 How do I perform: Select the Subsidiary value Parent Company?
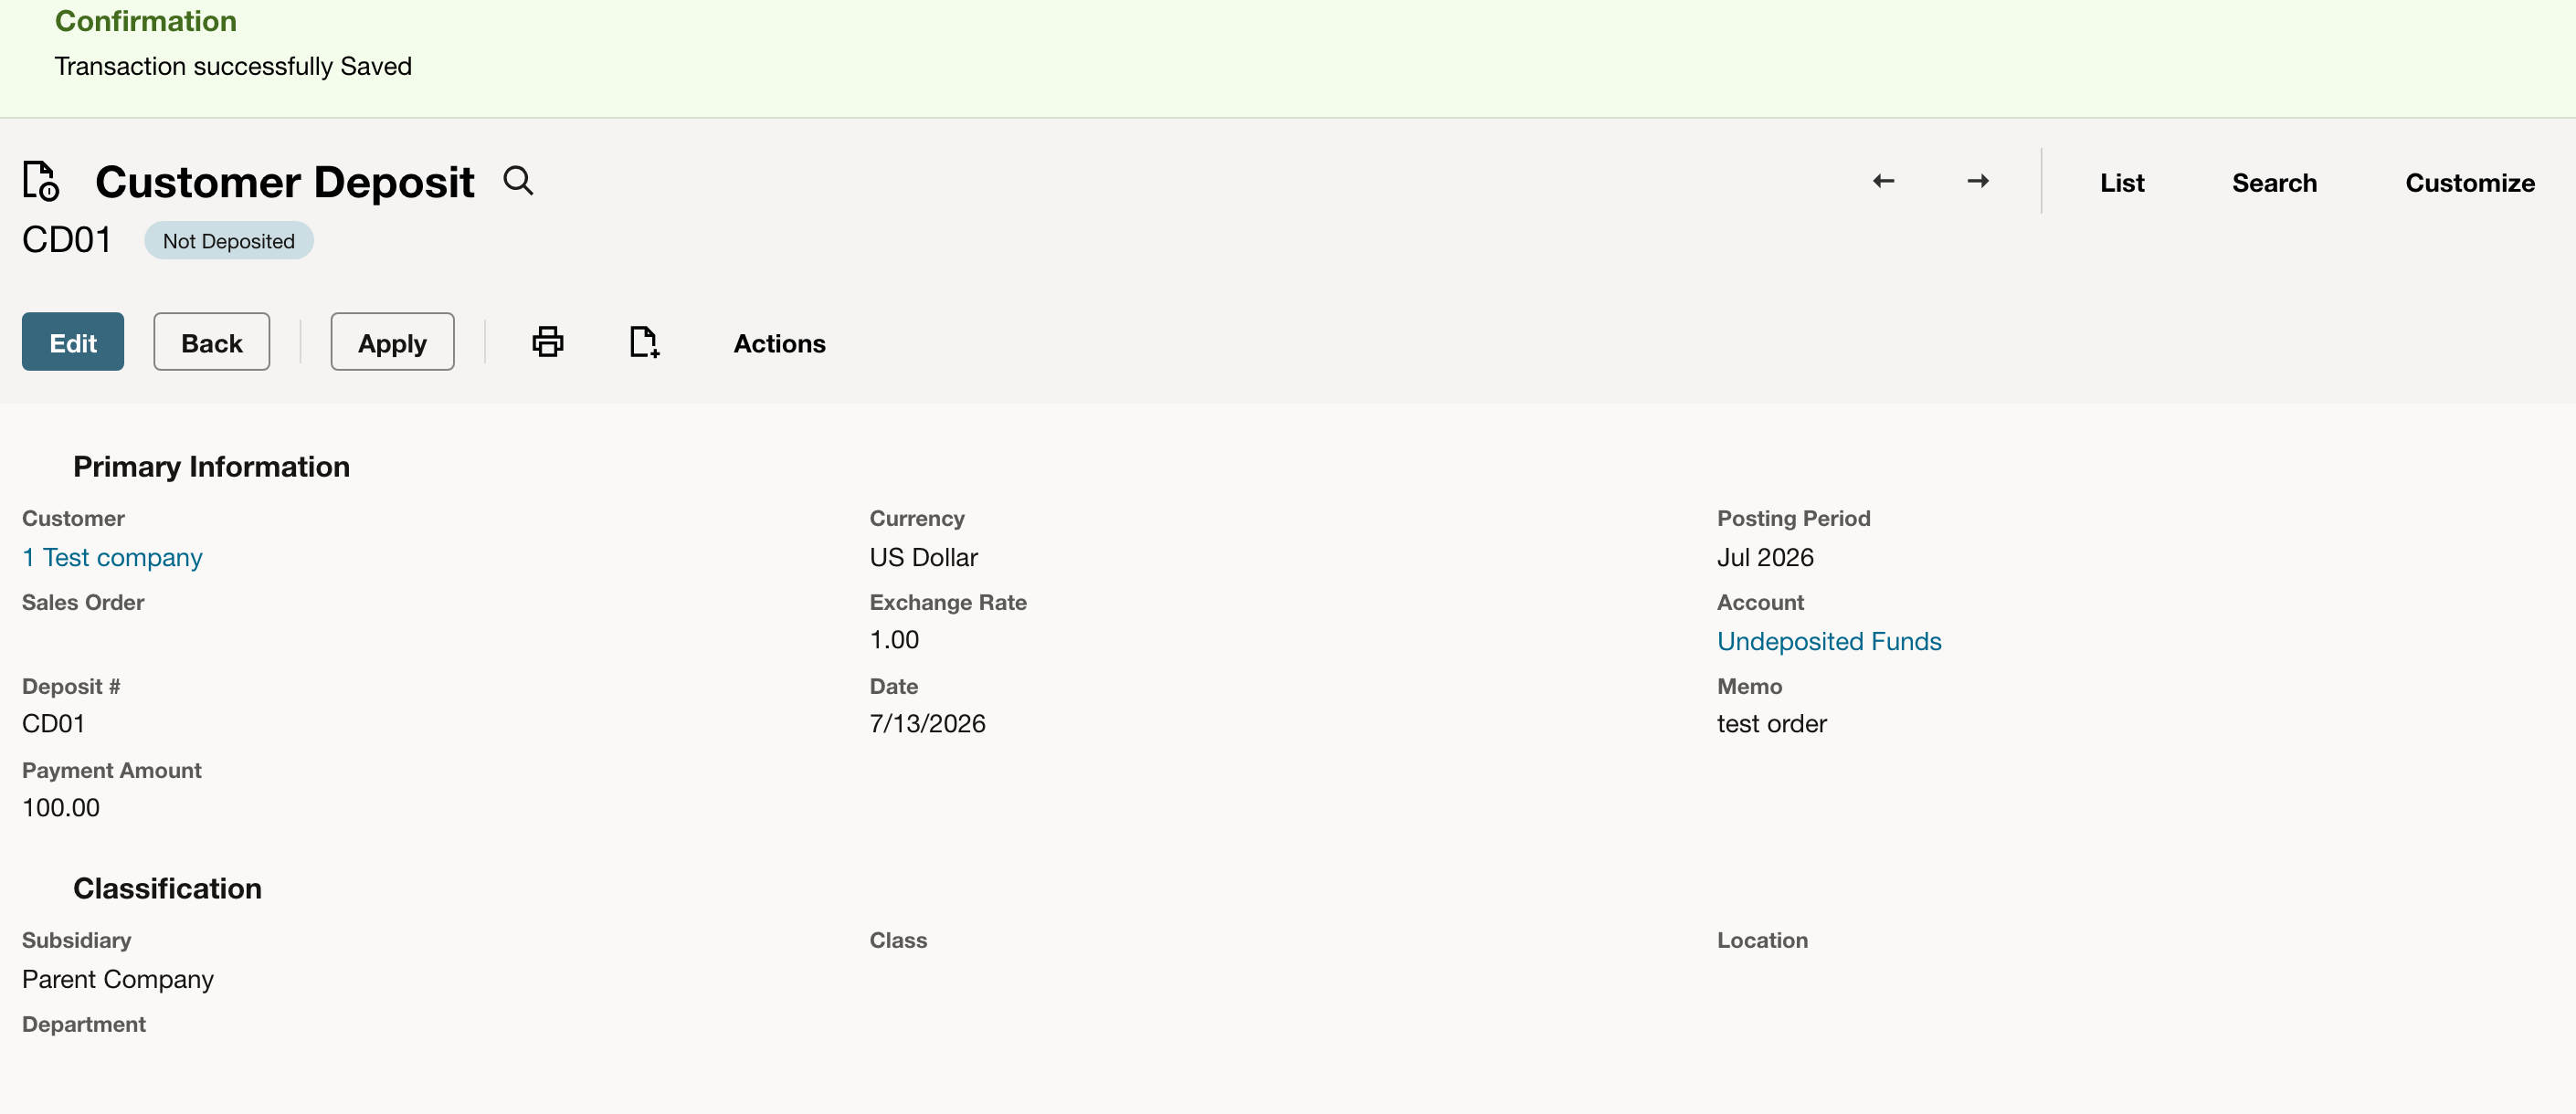(118, 979)
